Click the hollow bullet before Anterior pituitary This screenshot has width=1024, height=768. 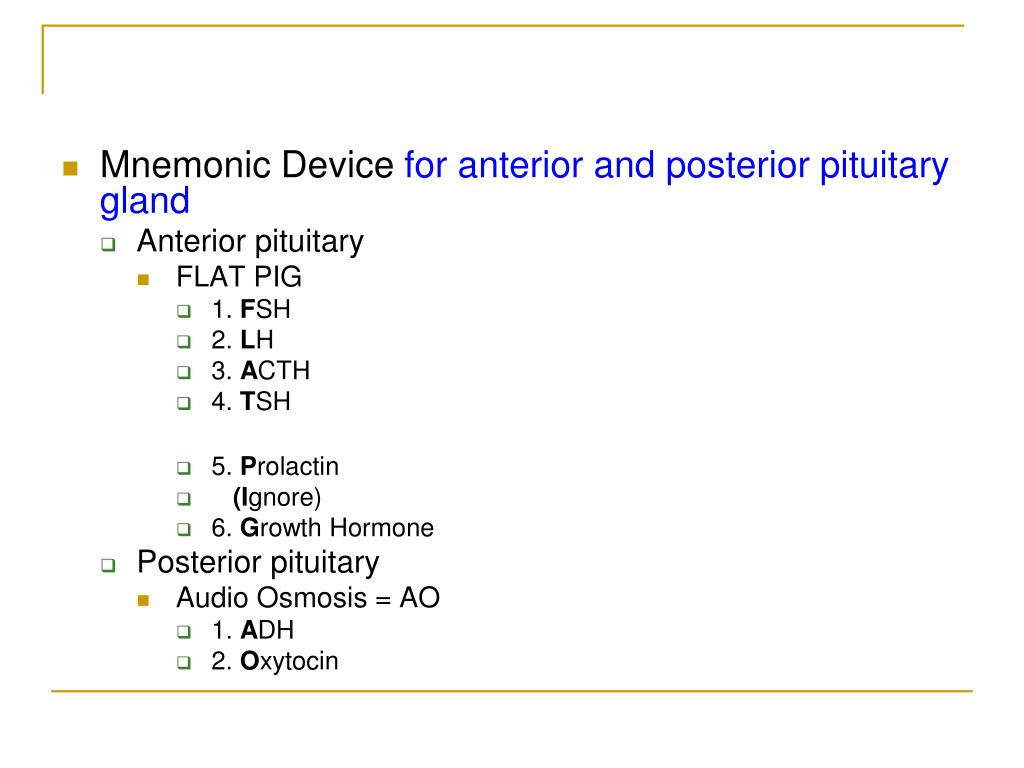click(x=108, y=245)
